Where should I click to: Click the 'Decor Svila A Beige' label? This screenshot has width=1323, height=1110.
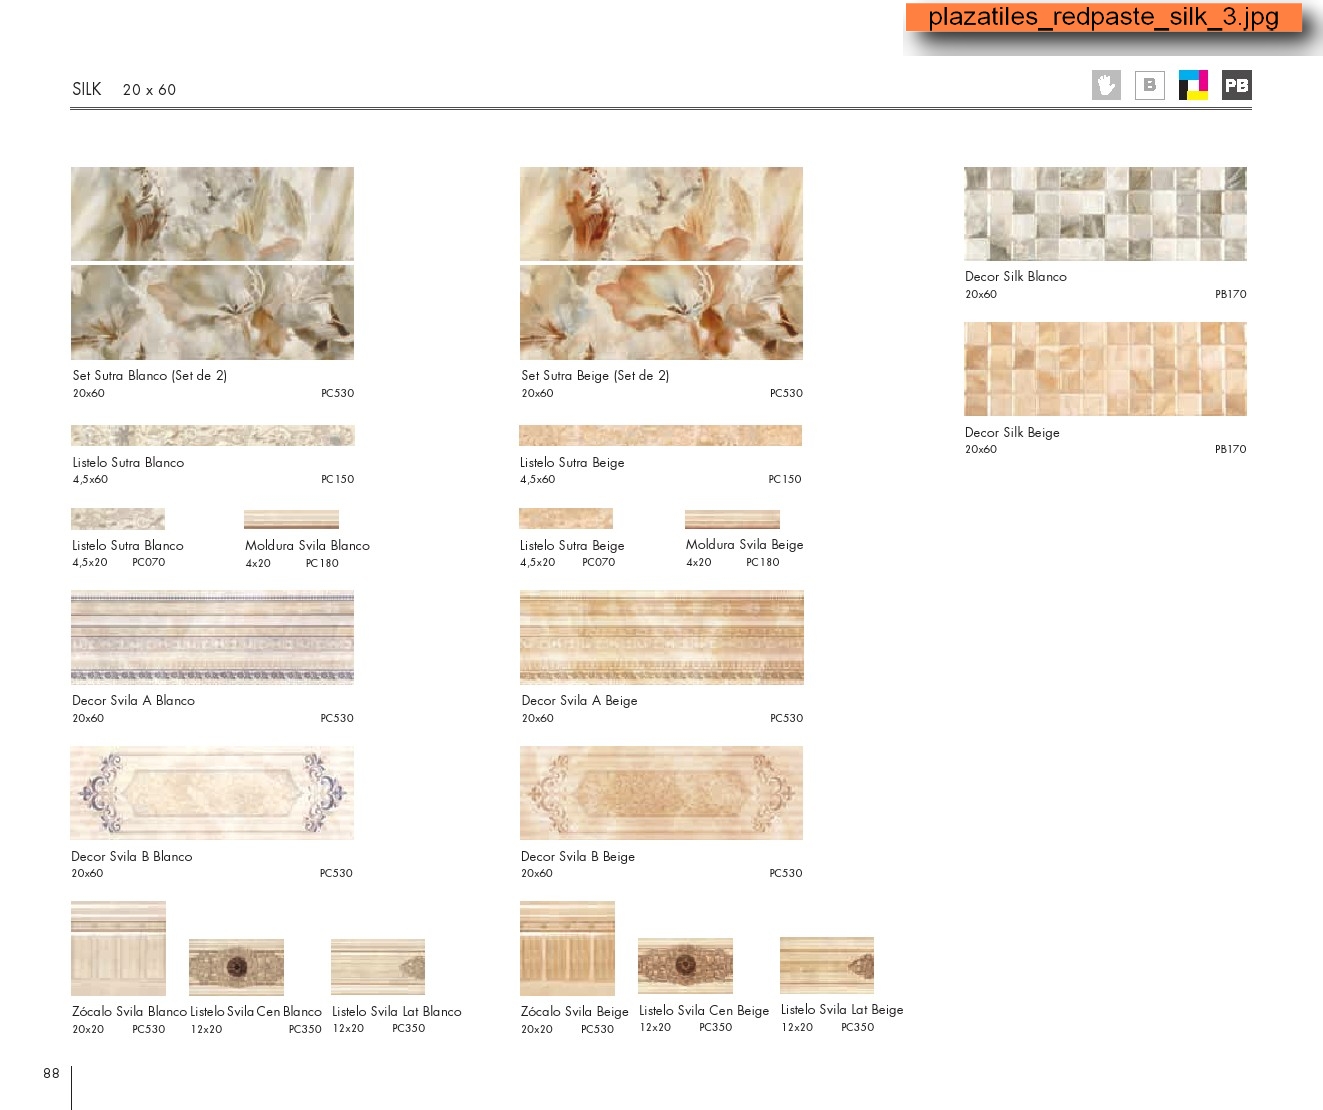click(x=580, y=701)
